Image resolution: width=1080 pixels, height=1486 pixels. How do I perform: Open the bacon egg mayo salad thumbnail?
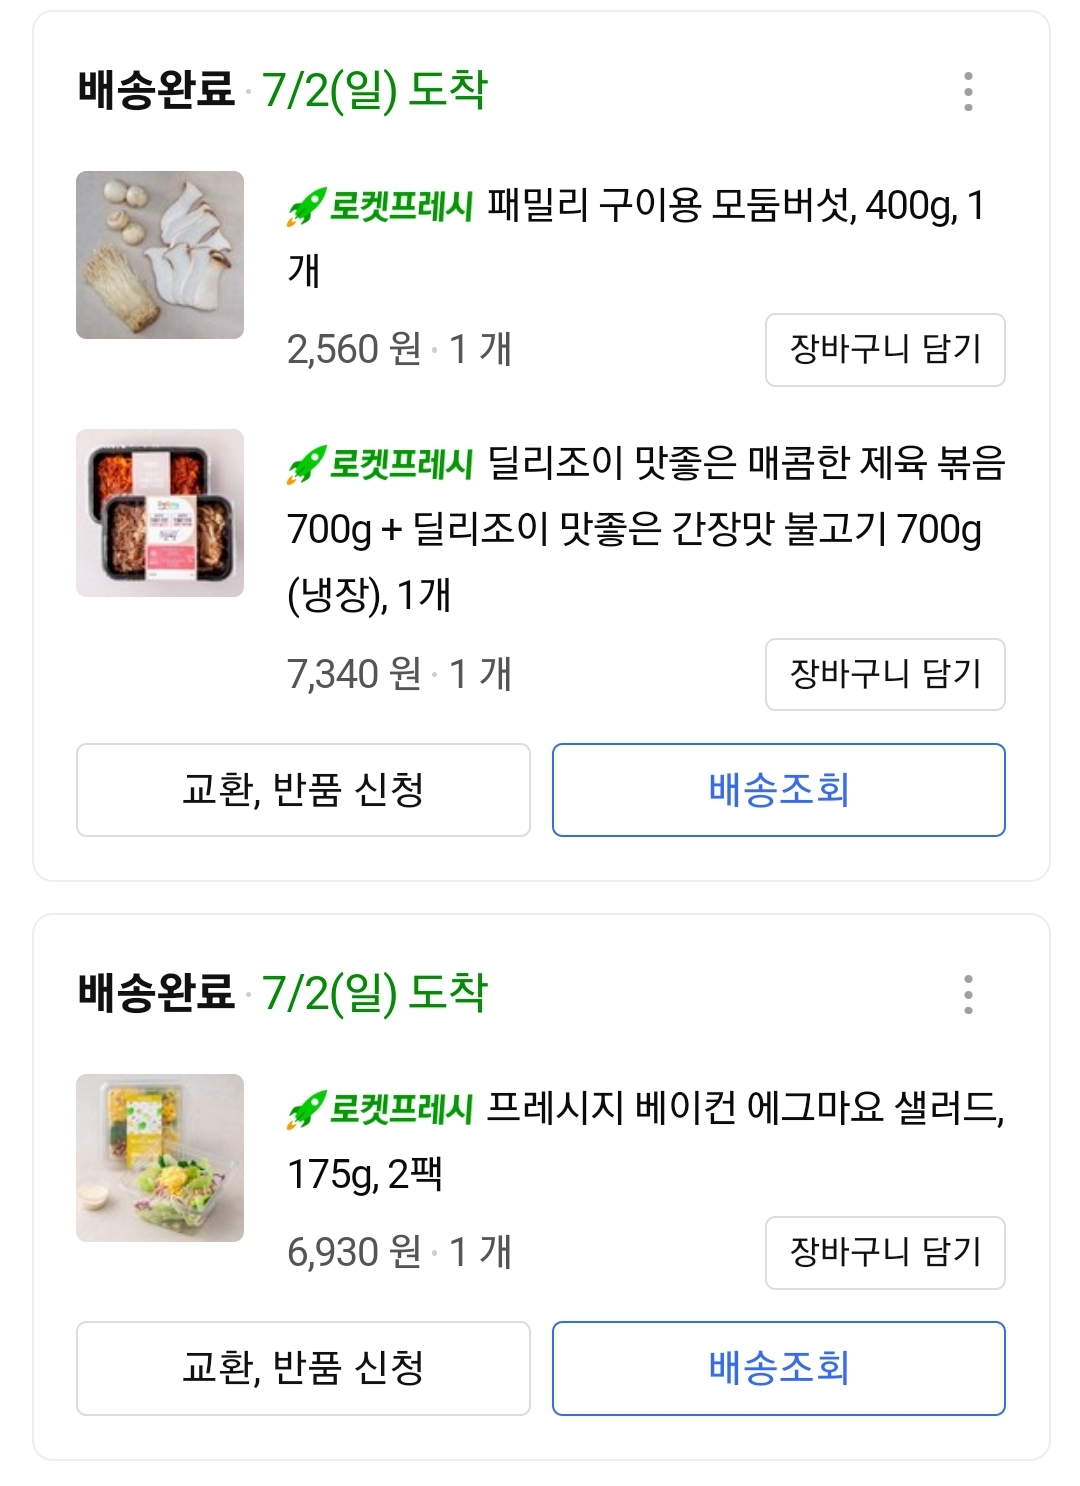pyautogui.click(x=160, y=1158)
